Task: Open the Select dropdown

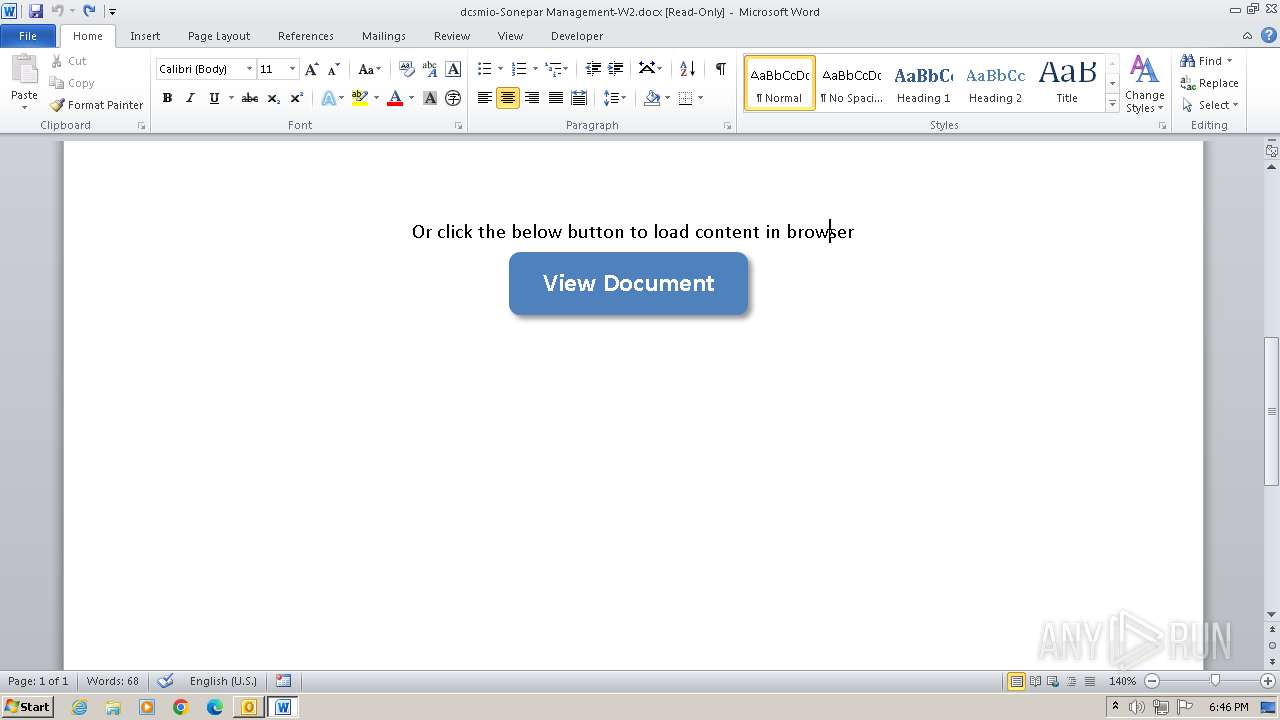Action: click(x=1209, y=105)
